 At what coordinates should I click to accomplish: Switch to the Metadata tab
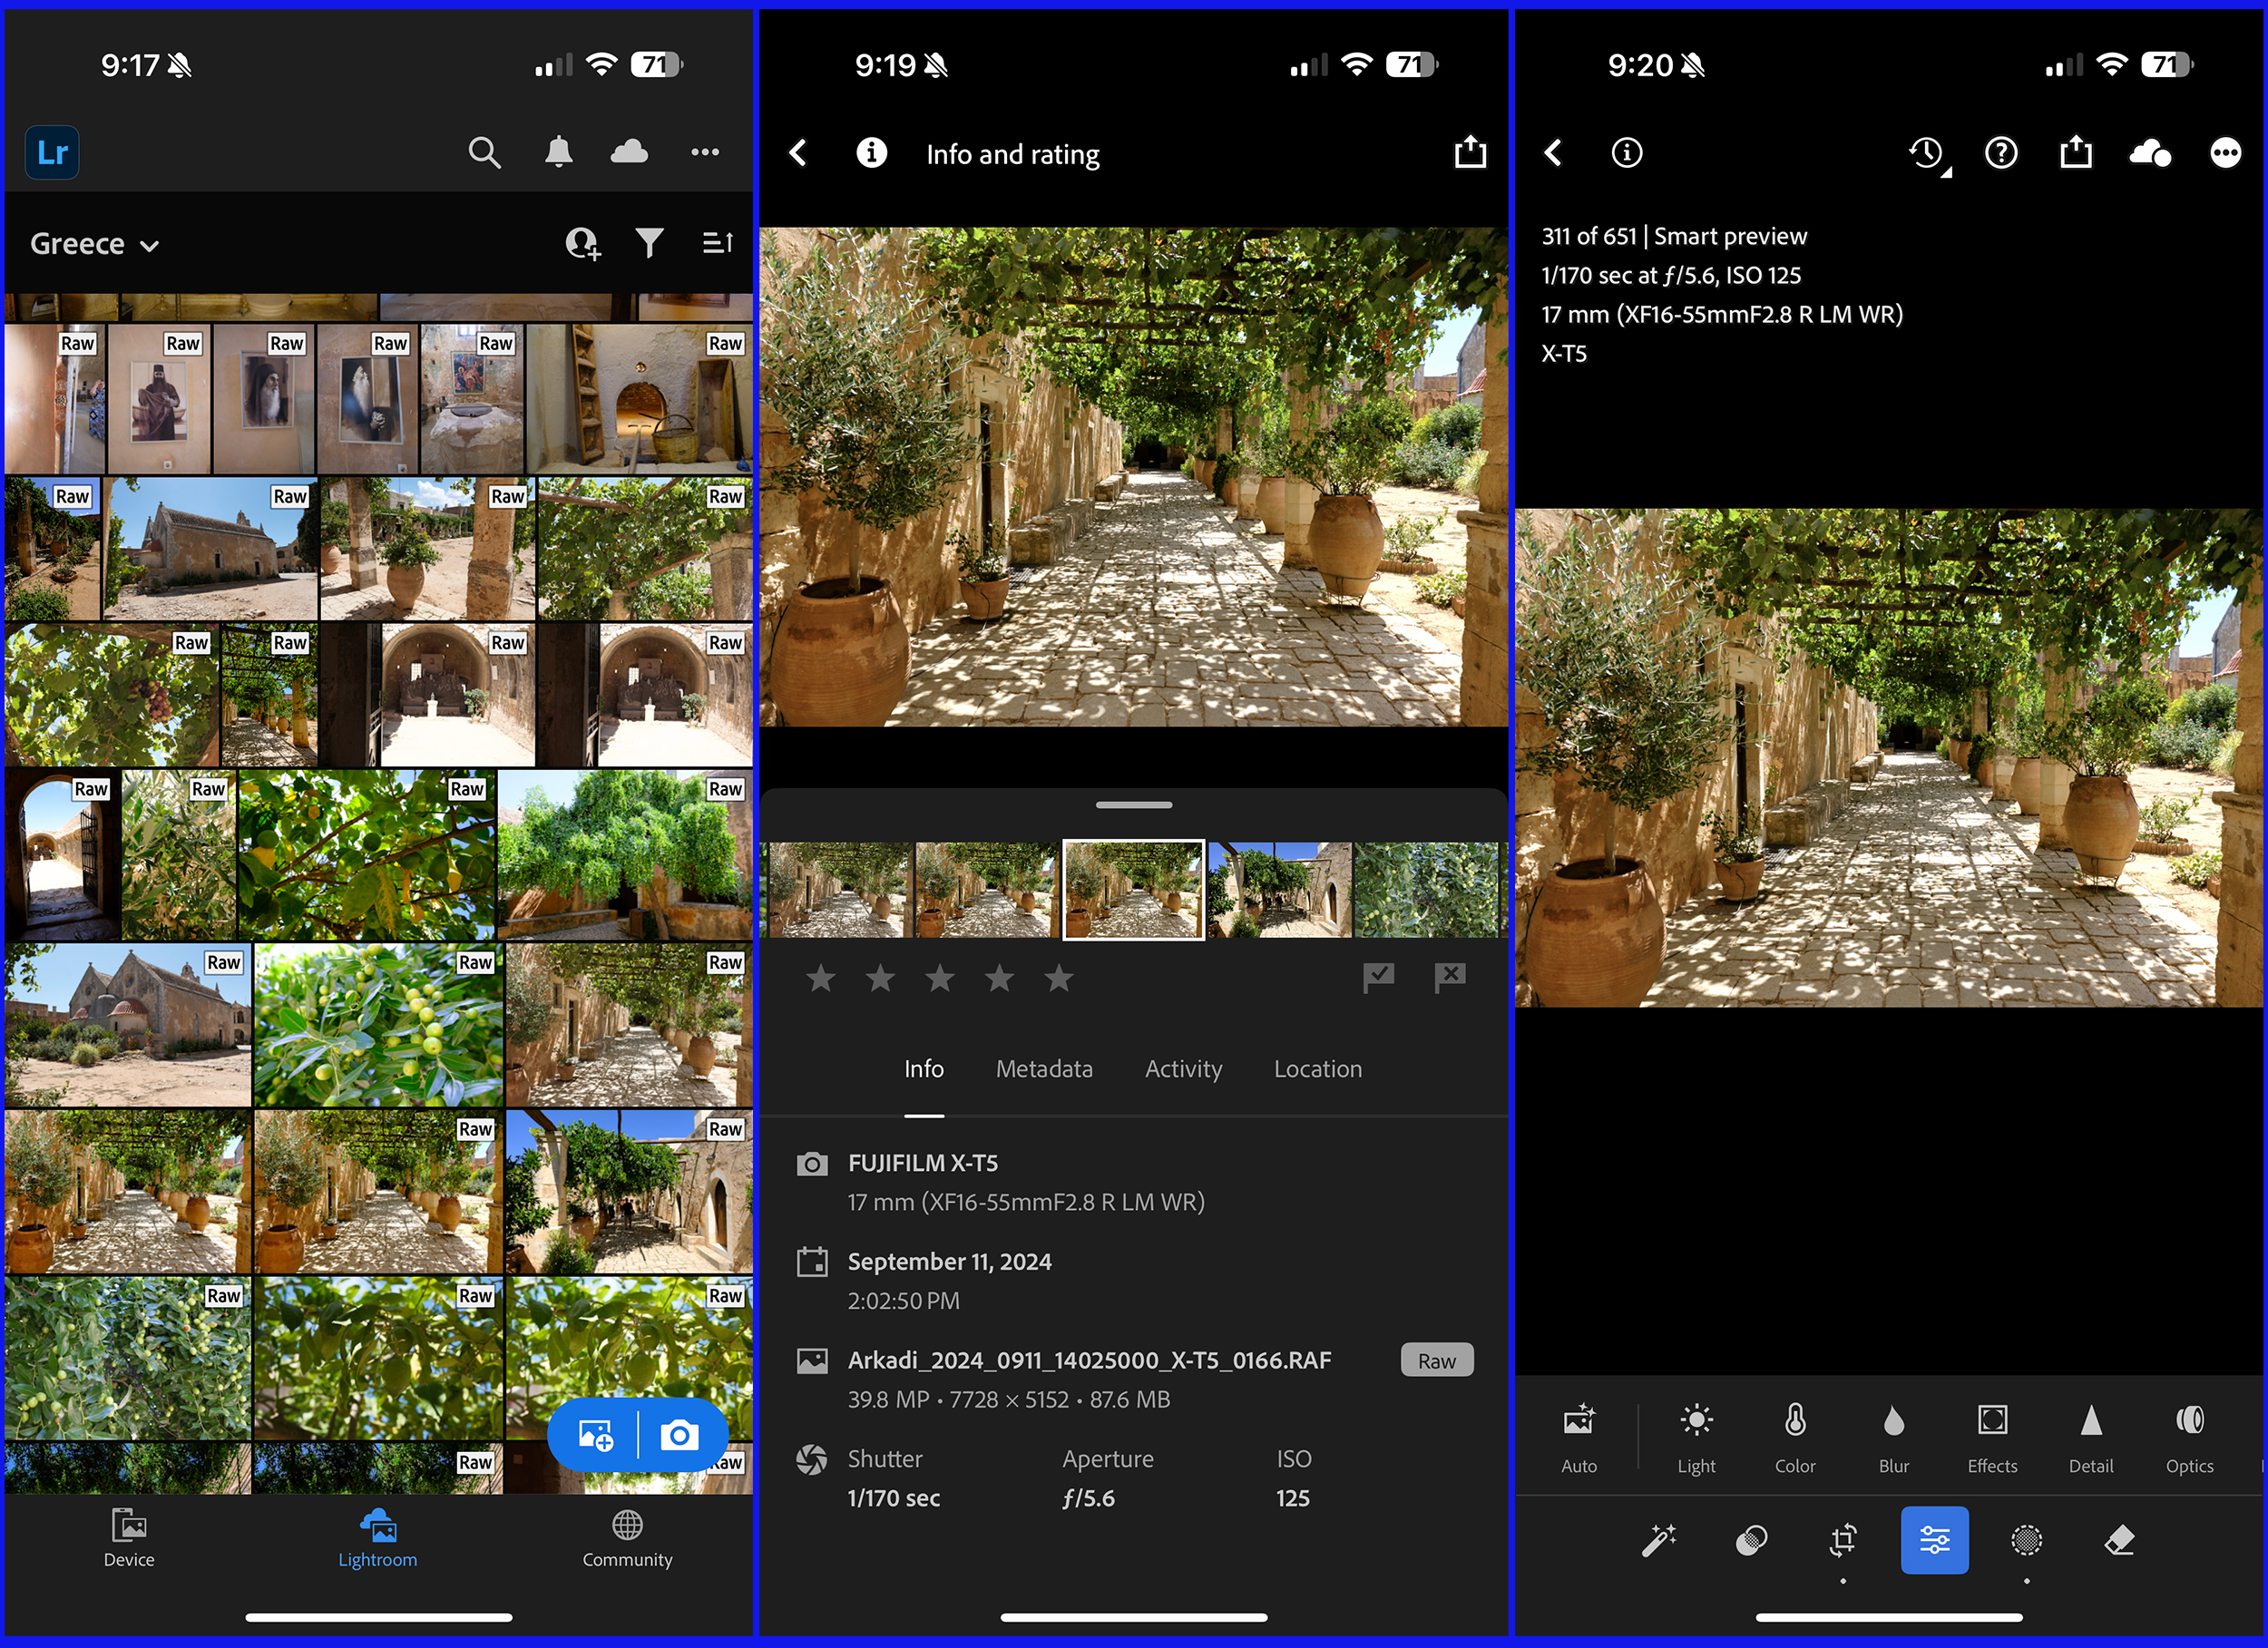pos(1043,1069)
